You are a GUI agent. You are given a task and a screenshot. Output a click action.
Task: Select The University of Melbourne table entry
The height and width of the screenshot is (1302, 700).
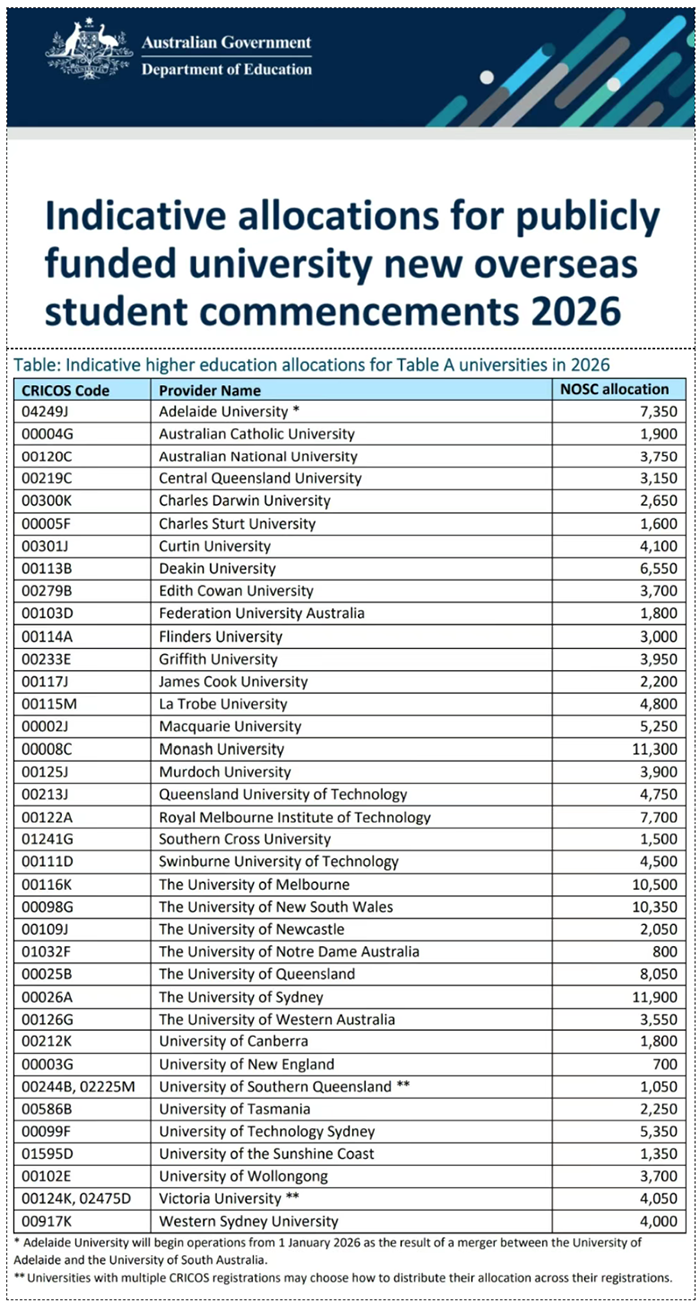254,884
